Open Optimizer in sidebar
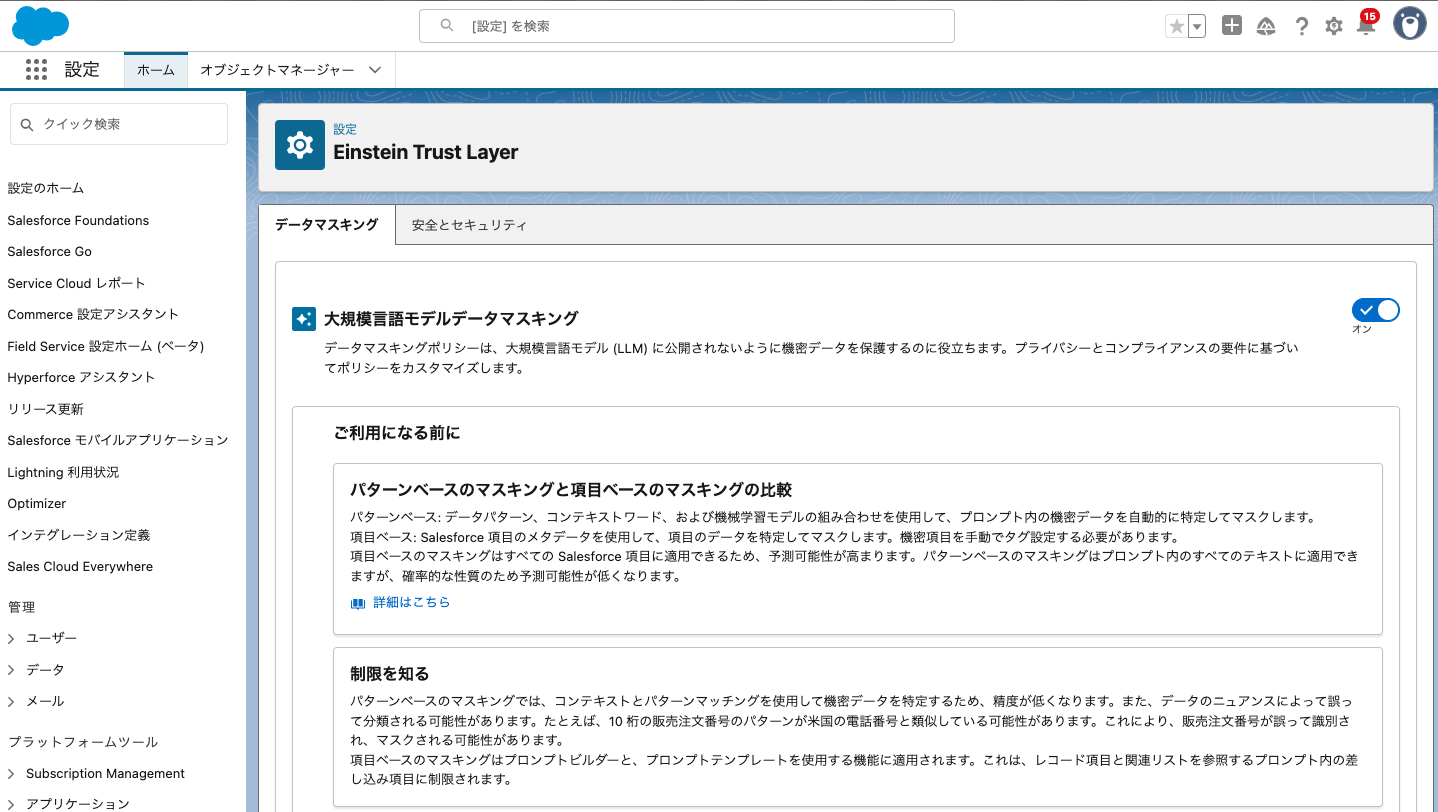The width and height of the screenshot is (1438, 812). tap(36, 503)
